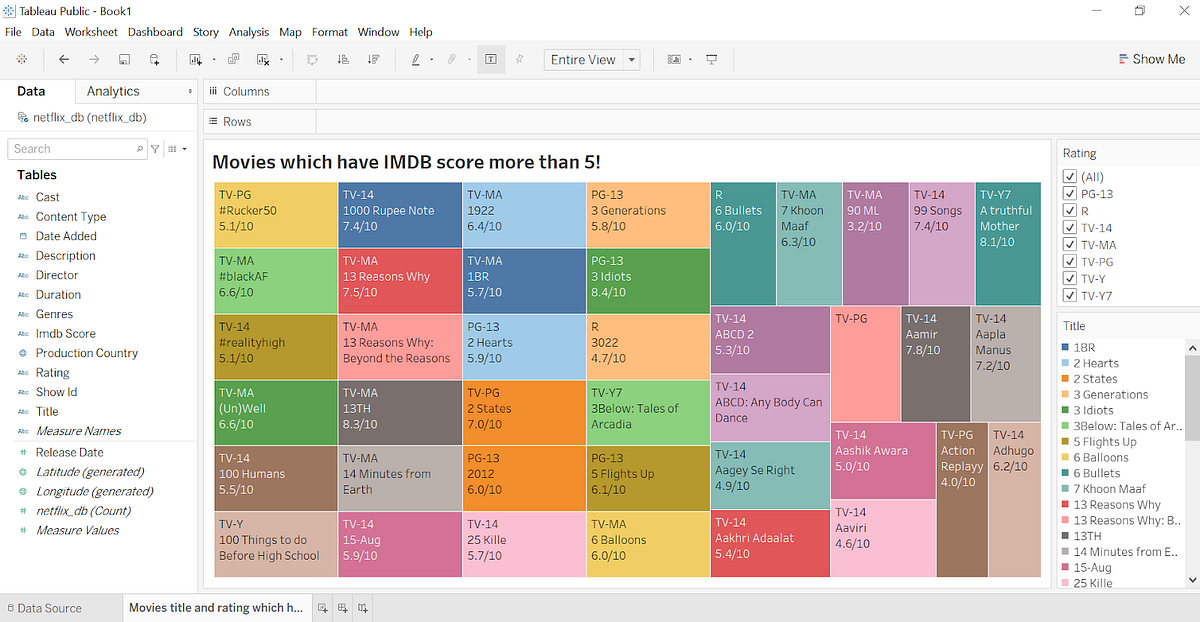Enter Presentation Mode from the toolbar
The width and height of the screenshot is (1200, 622).
click(712, 59)
